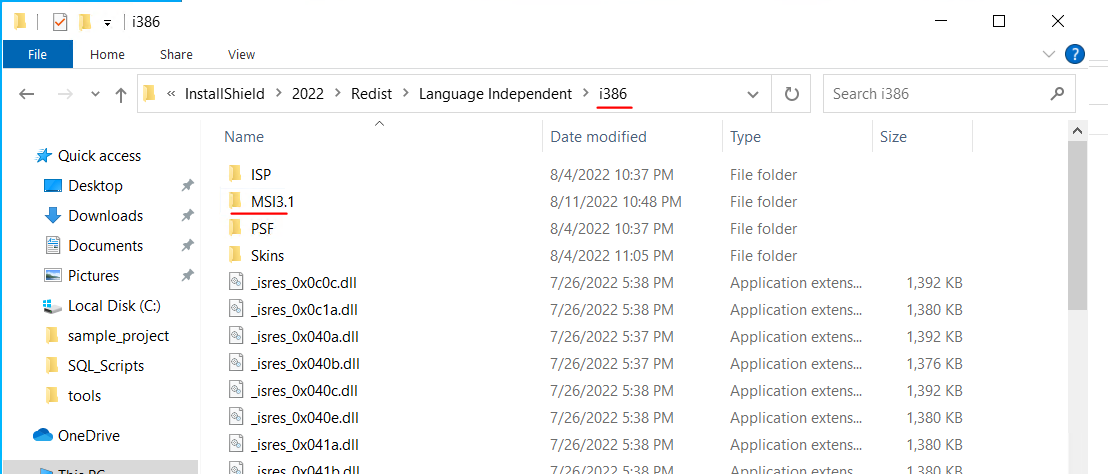Expand the ribbon with chevron arrow
Viewport: 1108px width, 474px height.
1049,54
